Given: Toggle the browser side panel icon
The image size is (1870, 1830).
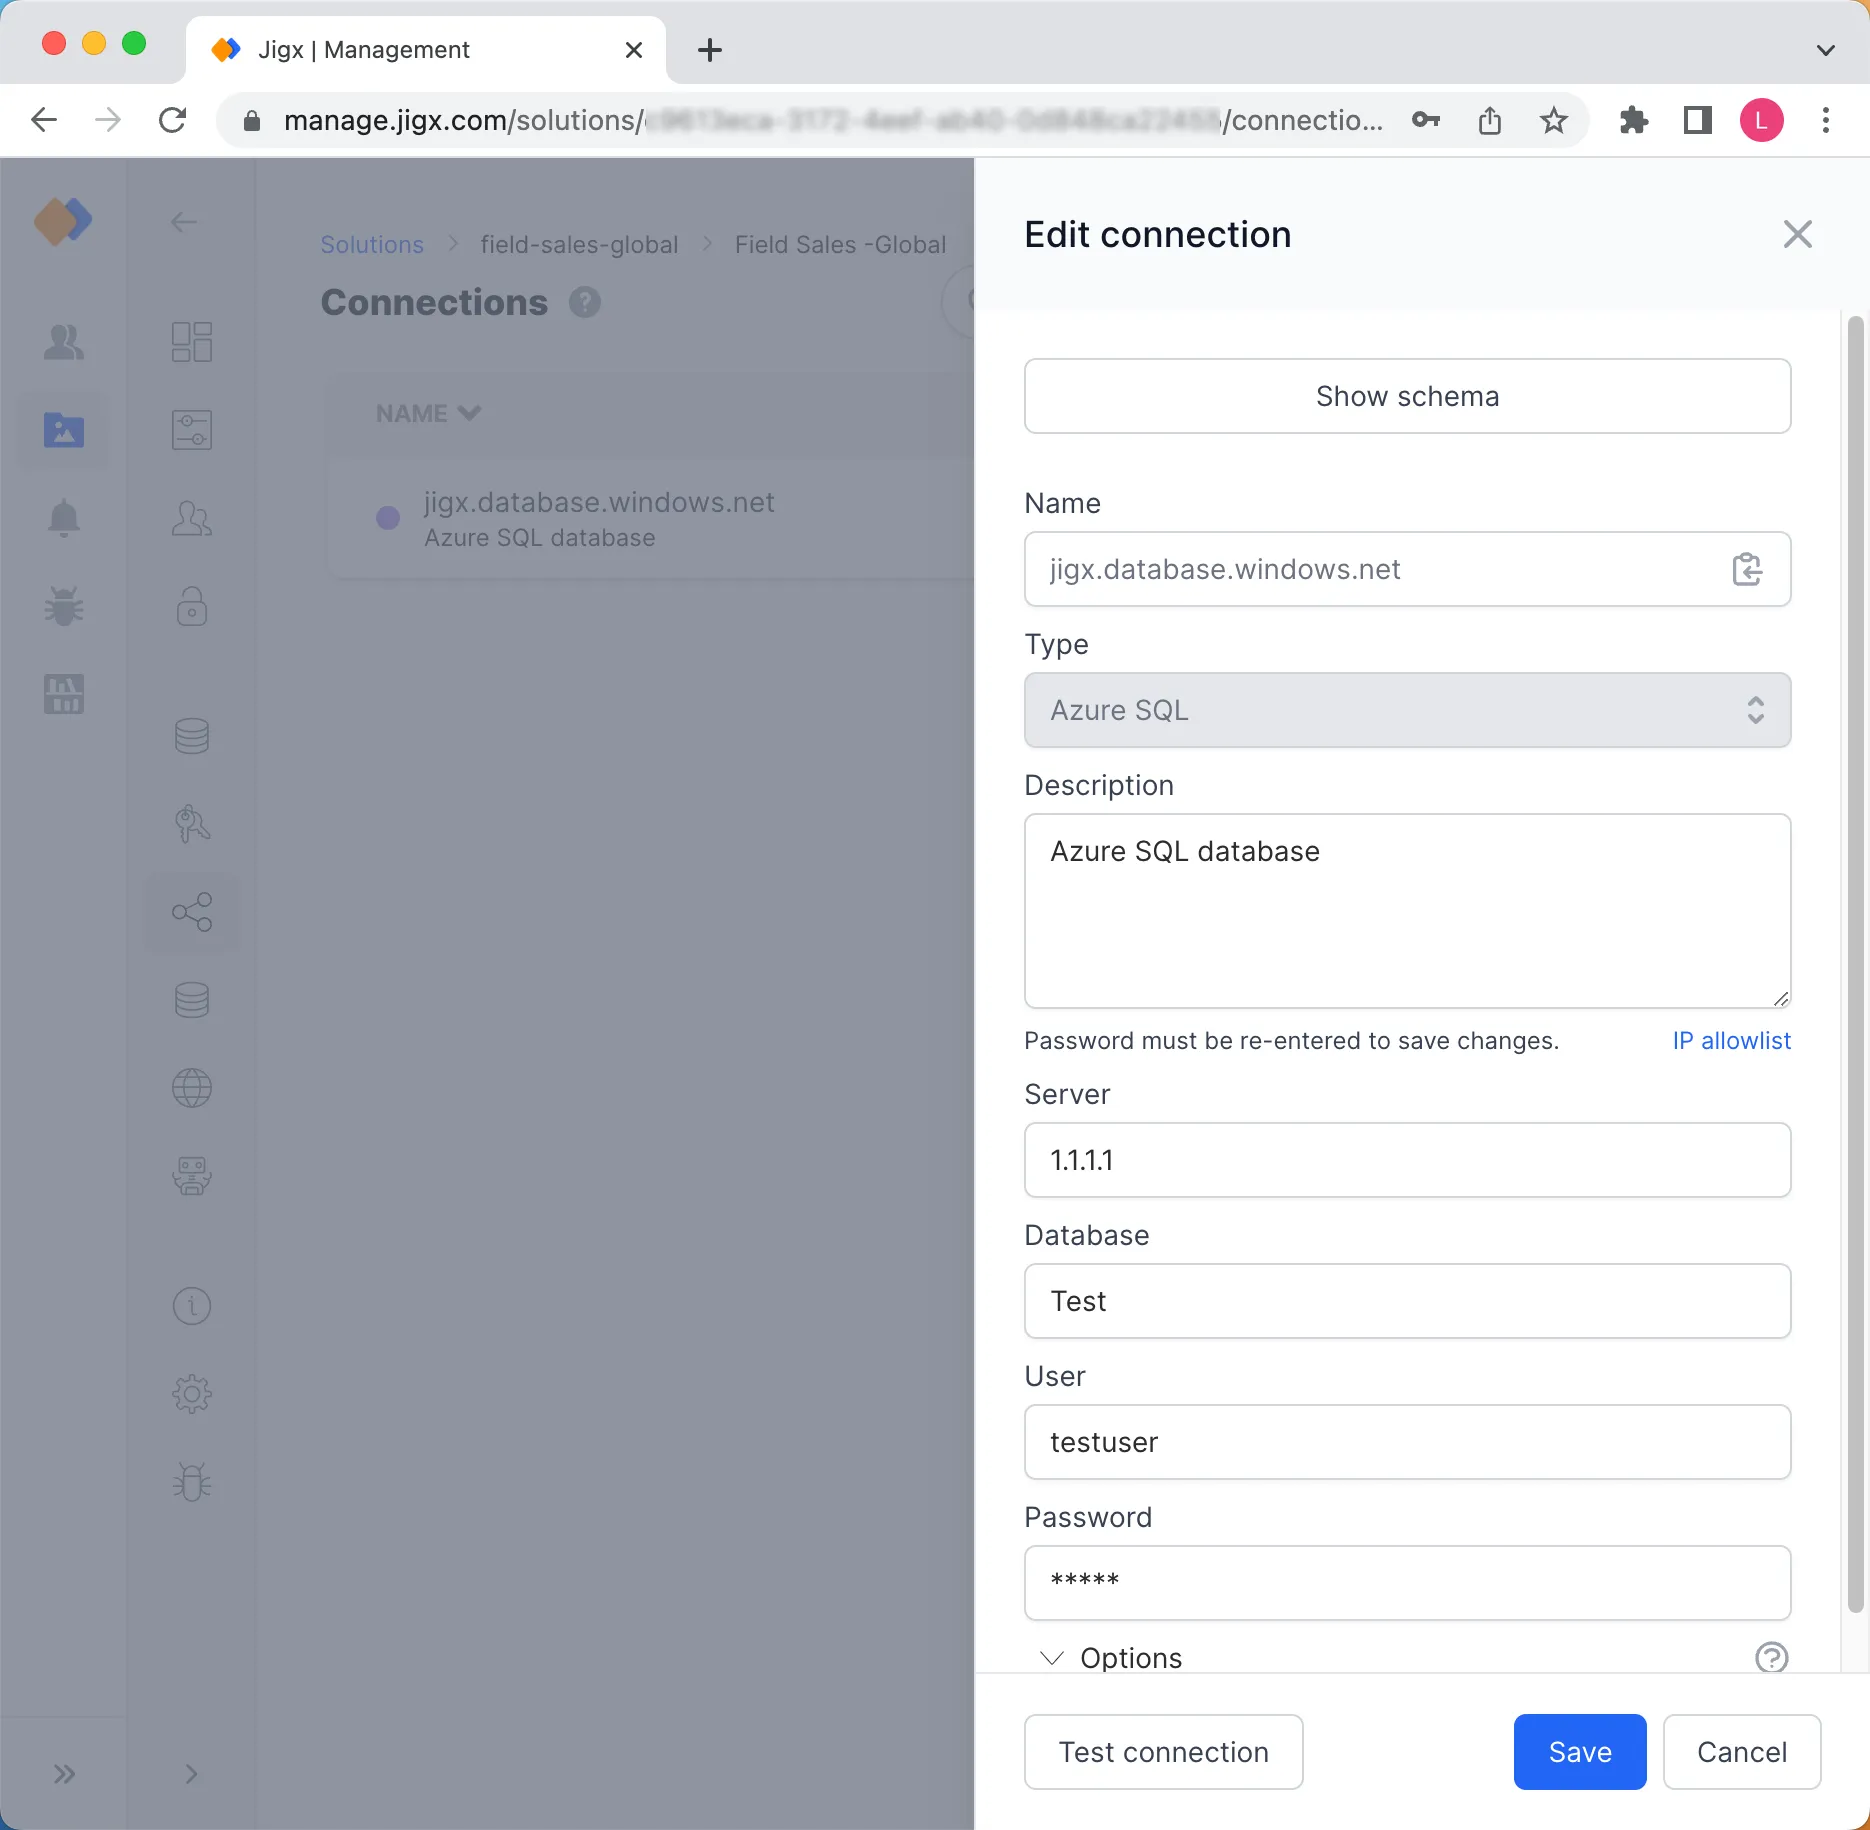Looking at the screenshot, I should (x=1698, y=121).
